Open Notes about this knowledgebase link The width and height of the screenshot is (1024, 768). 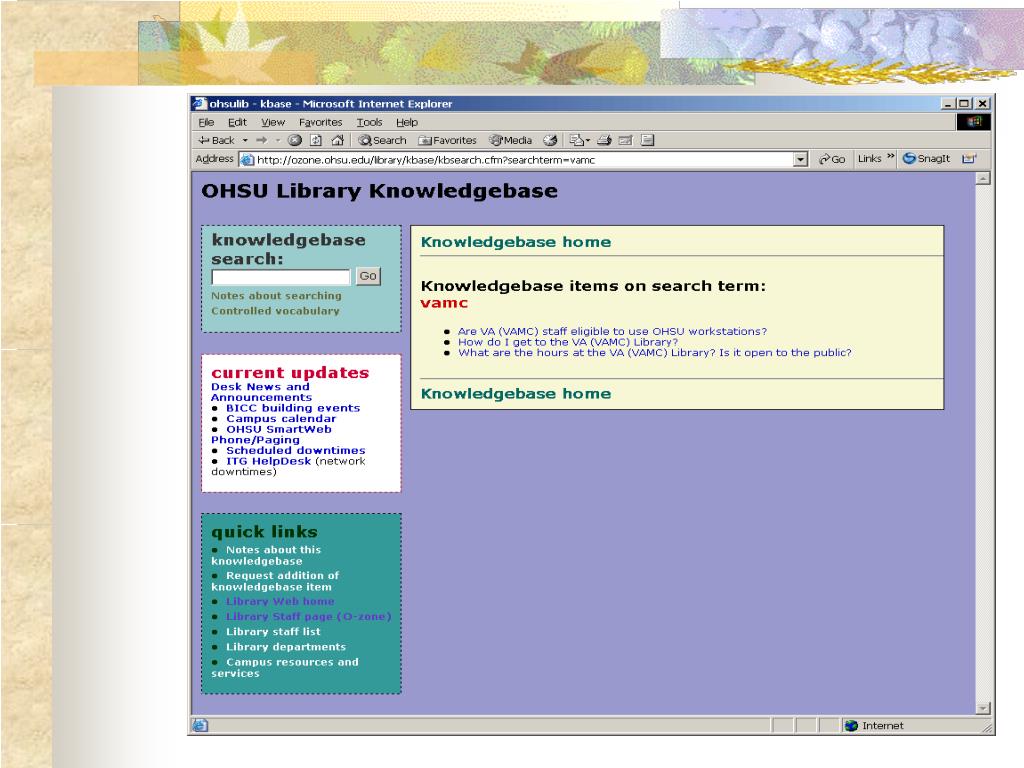[266, 556]
